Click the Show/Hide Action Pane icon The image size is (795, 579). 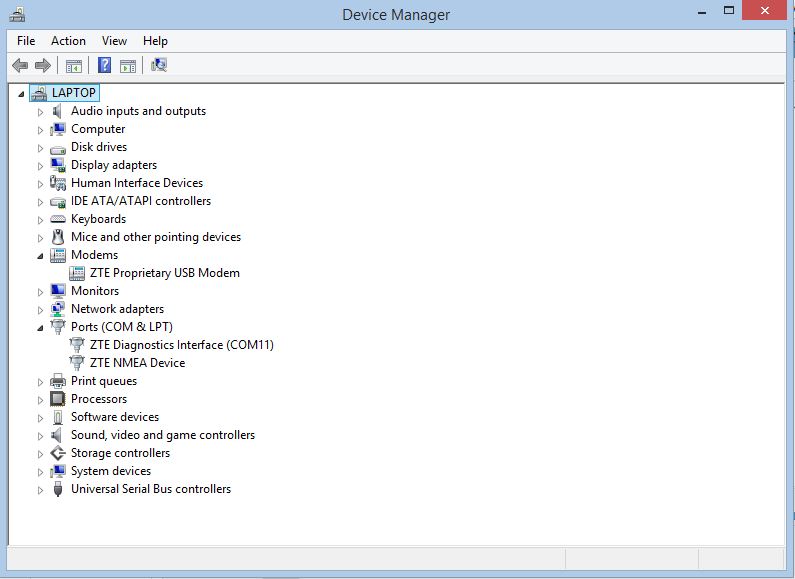[x=128, y=66]
